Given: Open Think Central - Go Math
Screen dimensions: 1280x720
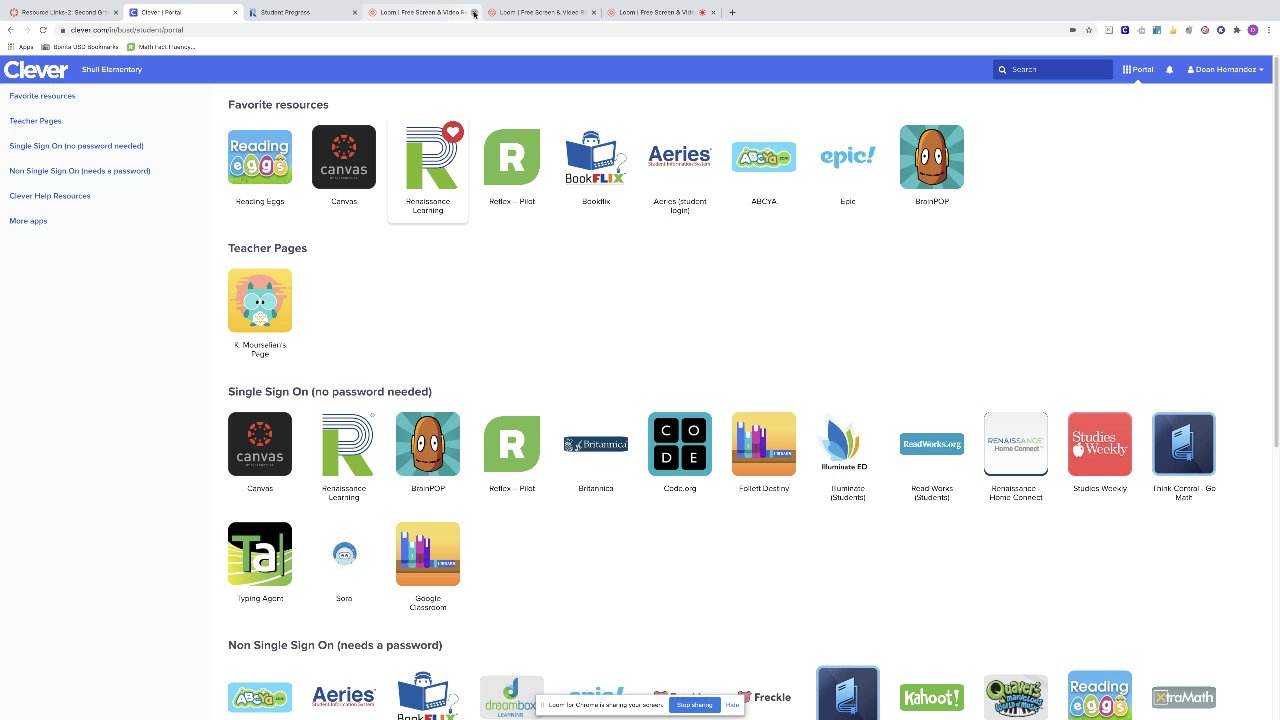Looking at the screenshot, I should tap(1184, 444).
